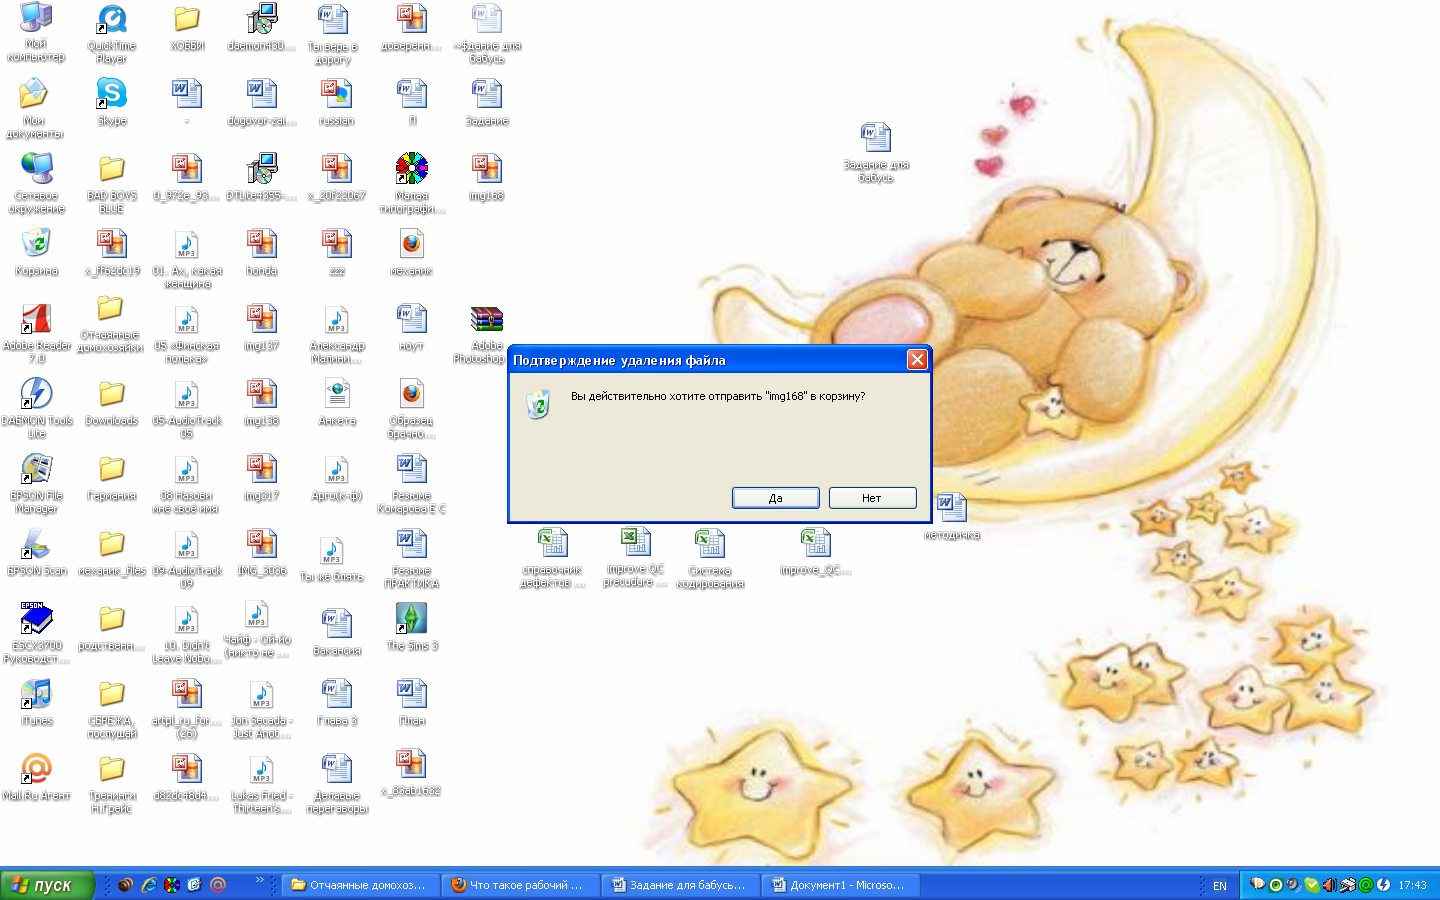
Task: Select the Downloads folder icon
Action: click(x=112, y=403)
